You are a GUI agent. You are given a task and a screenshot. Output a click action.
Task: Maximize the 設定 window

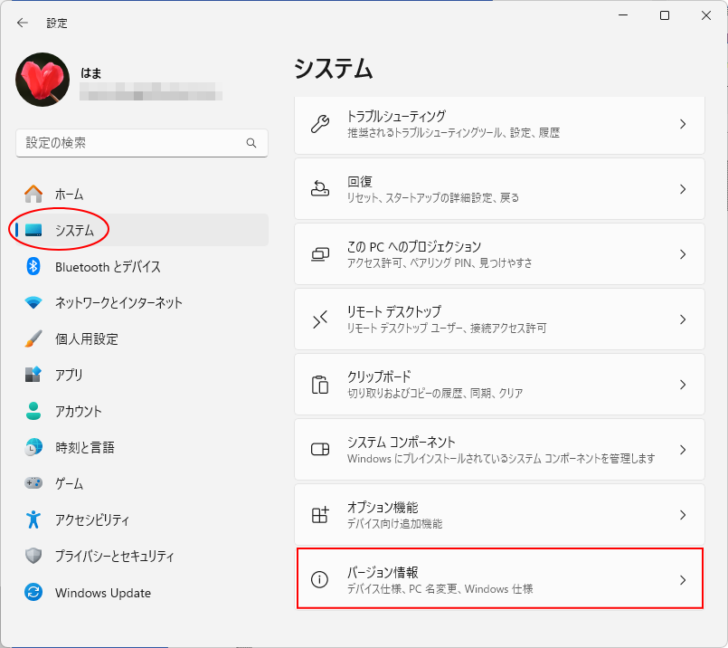pos(664,15)
